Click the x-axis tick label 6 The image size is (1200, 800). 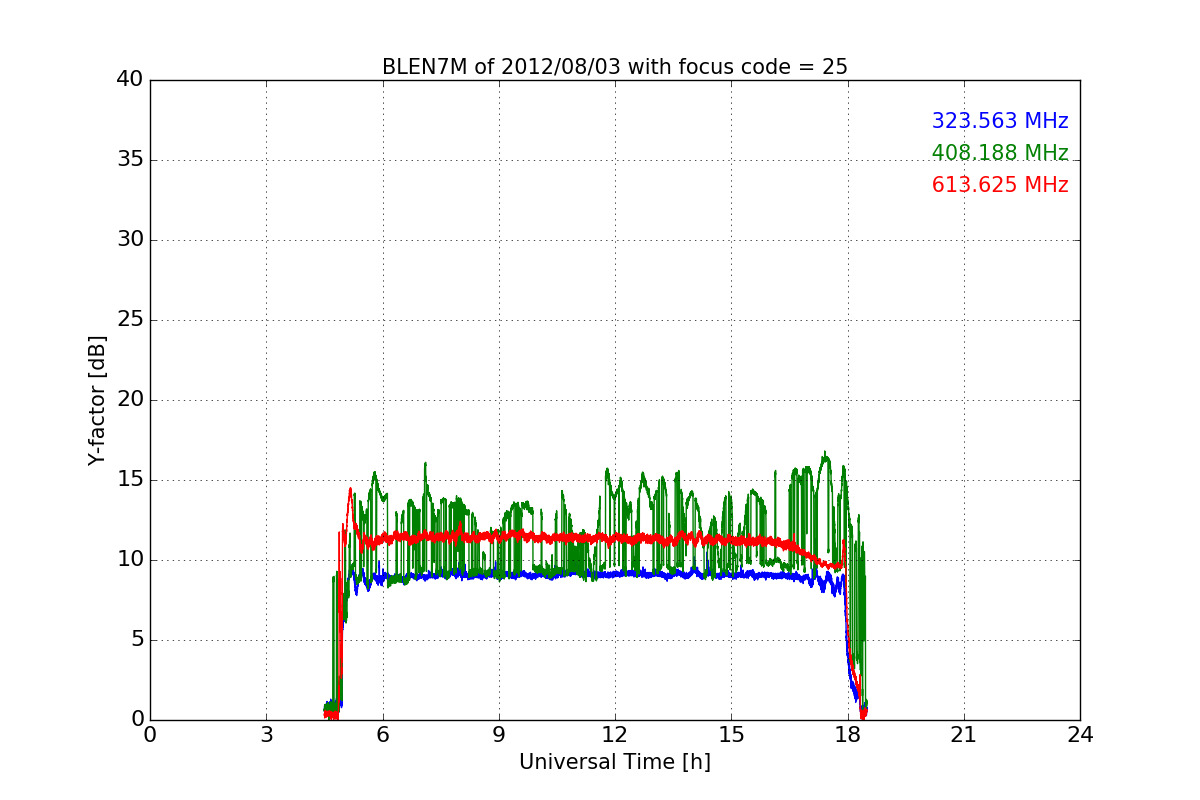point(382,735)
